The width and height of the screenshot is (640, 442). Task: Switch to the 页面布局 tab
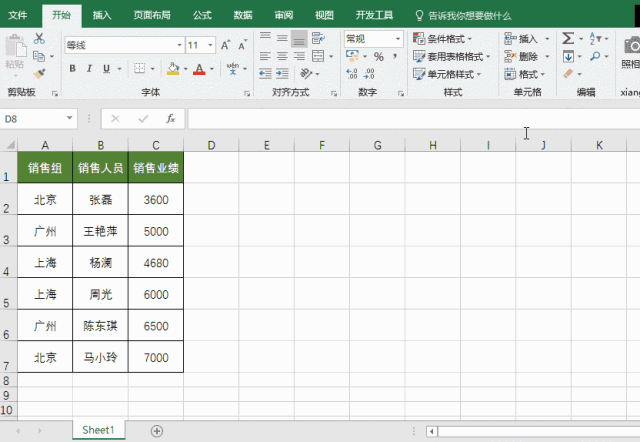pos(152,16)
